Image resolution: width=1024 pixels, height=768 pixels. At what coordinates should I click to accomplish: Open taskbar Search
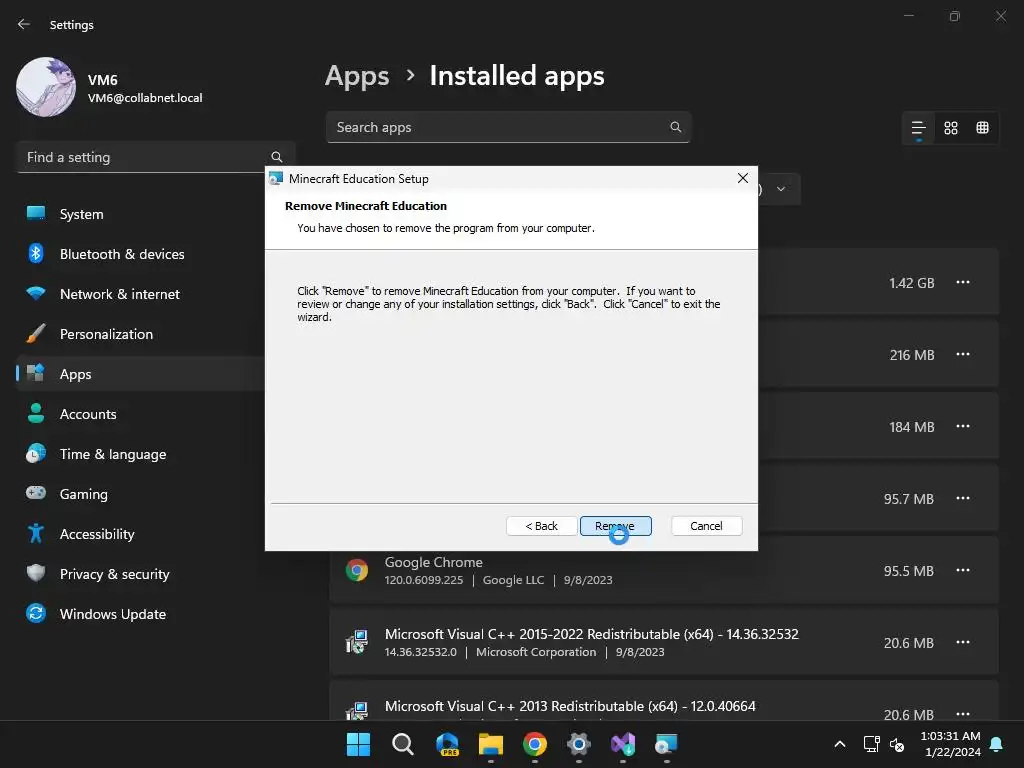tap(402, 744)
